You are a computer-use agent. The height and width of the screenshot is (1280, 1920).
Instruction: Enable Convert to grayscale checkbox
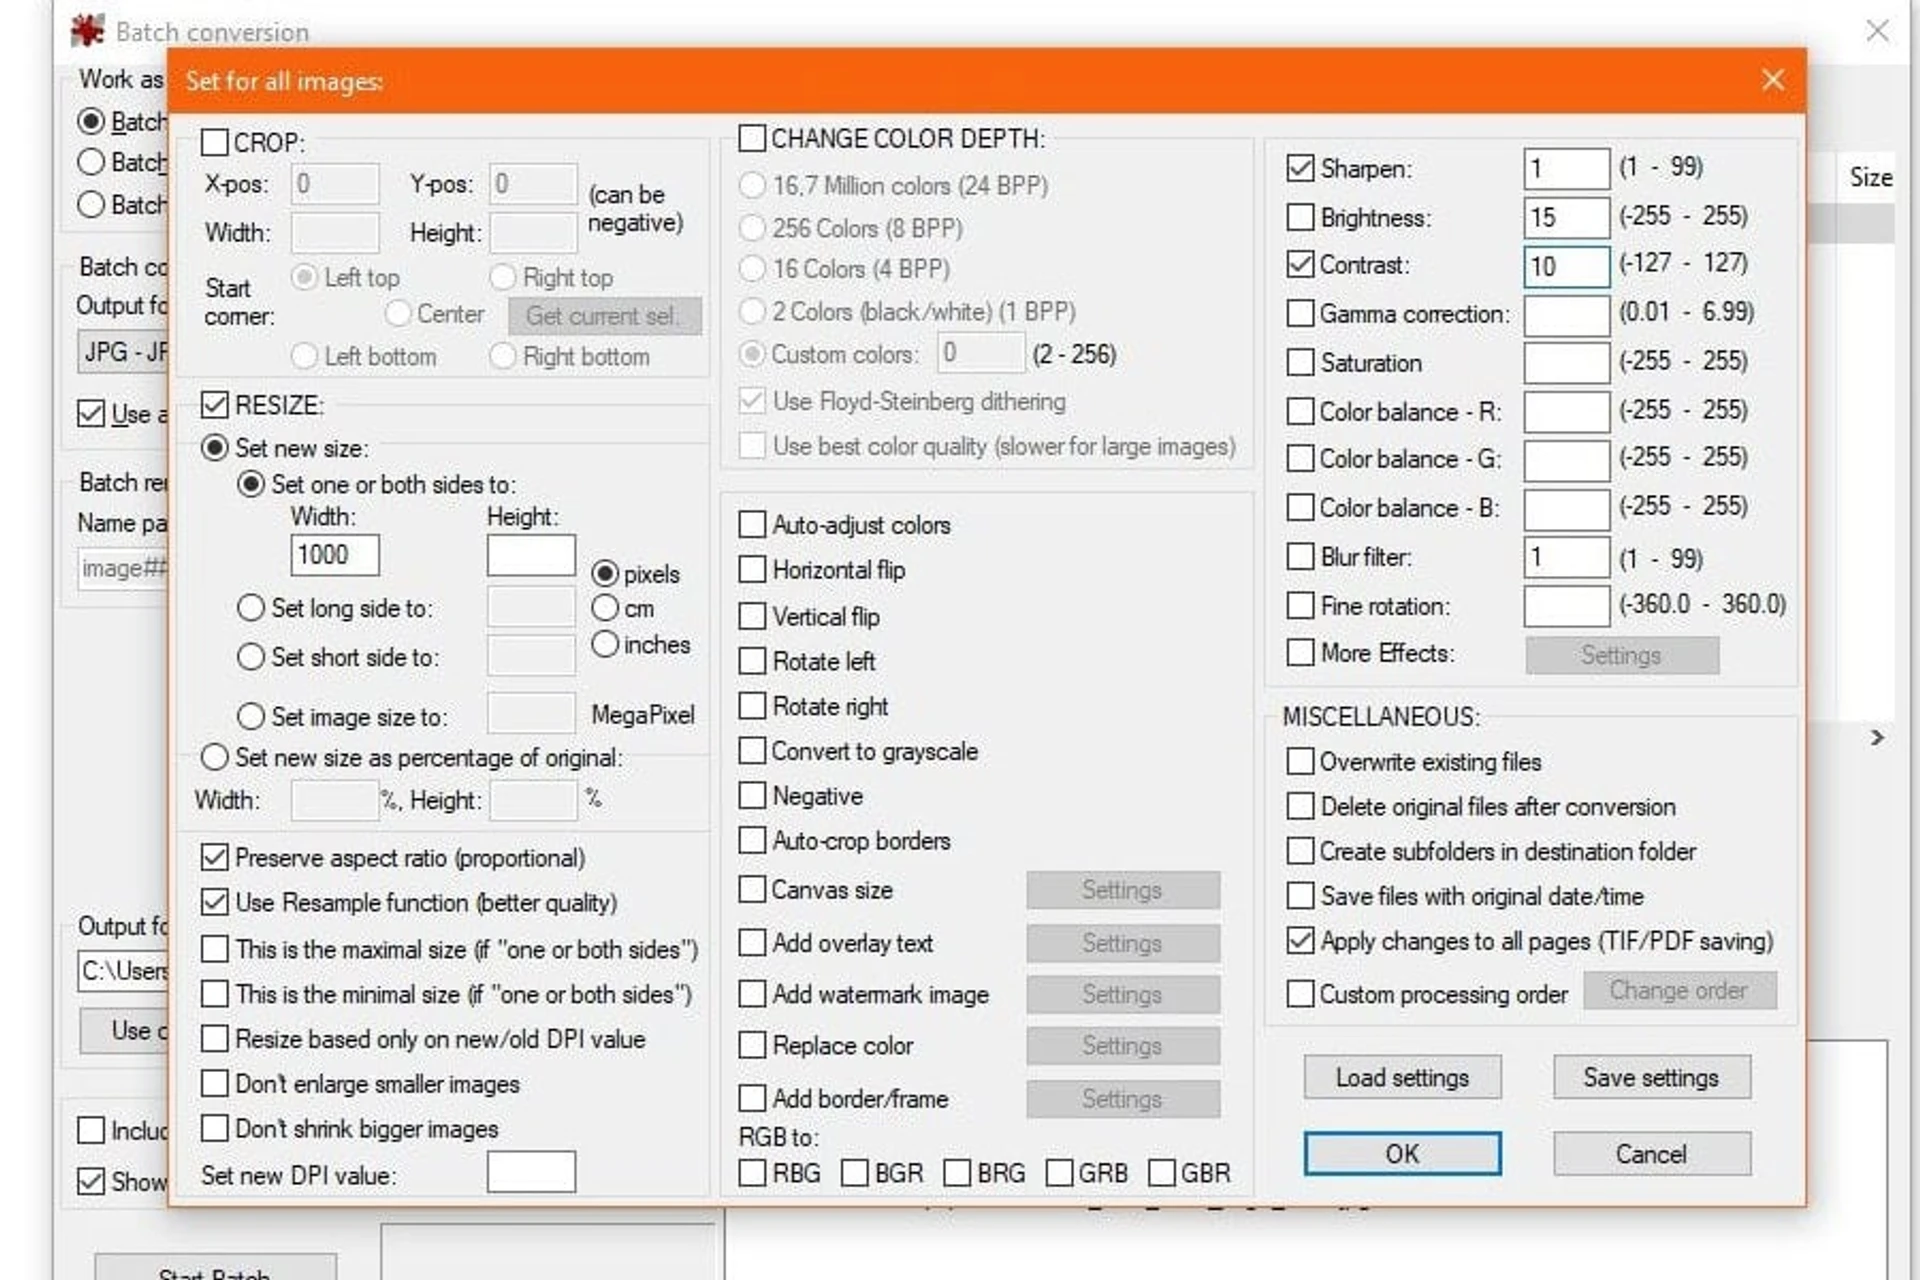(752, 750)
